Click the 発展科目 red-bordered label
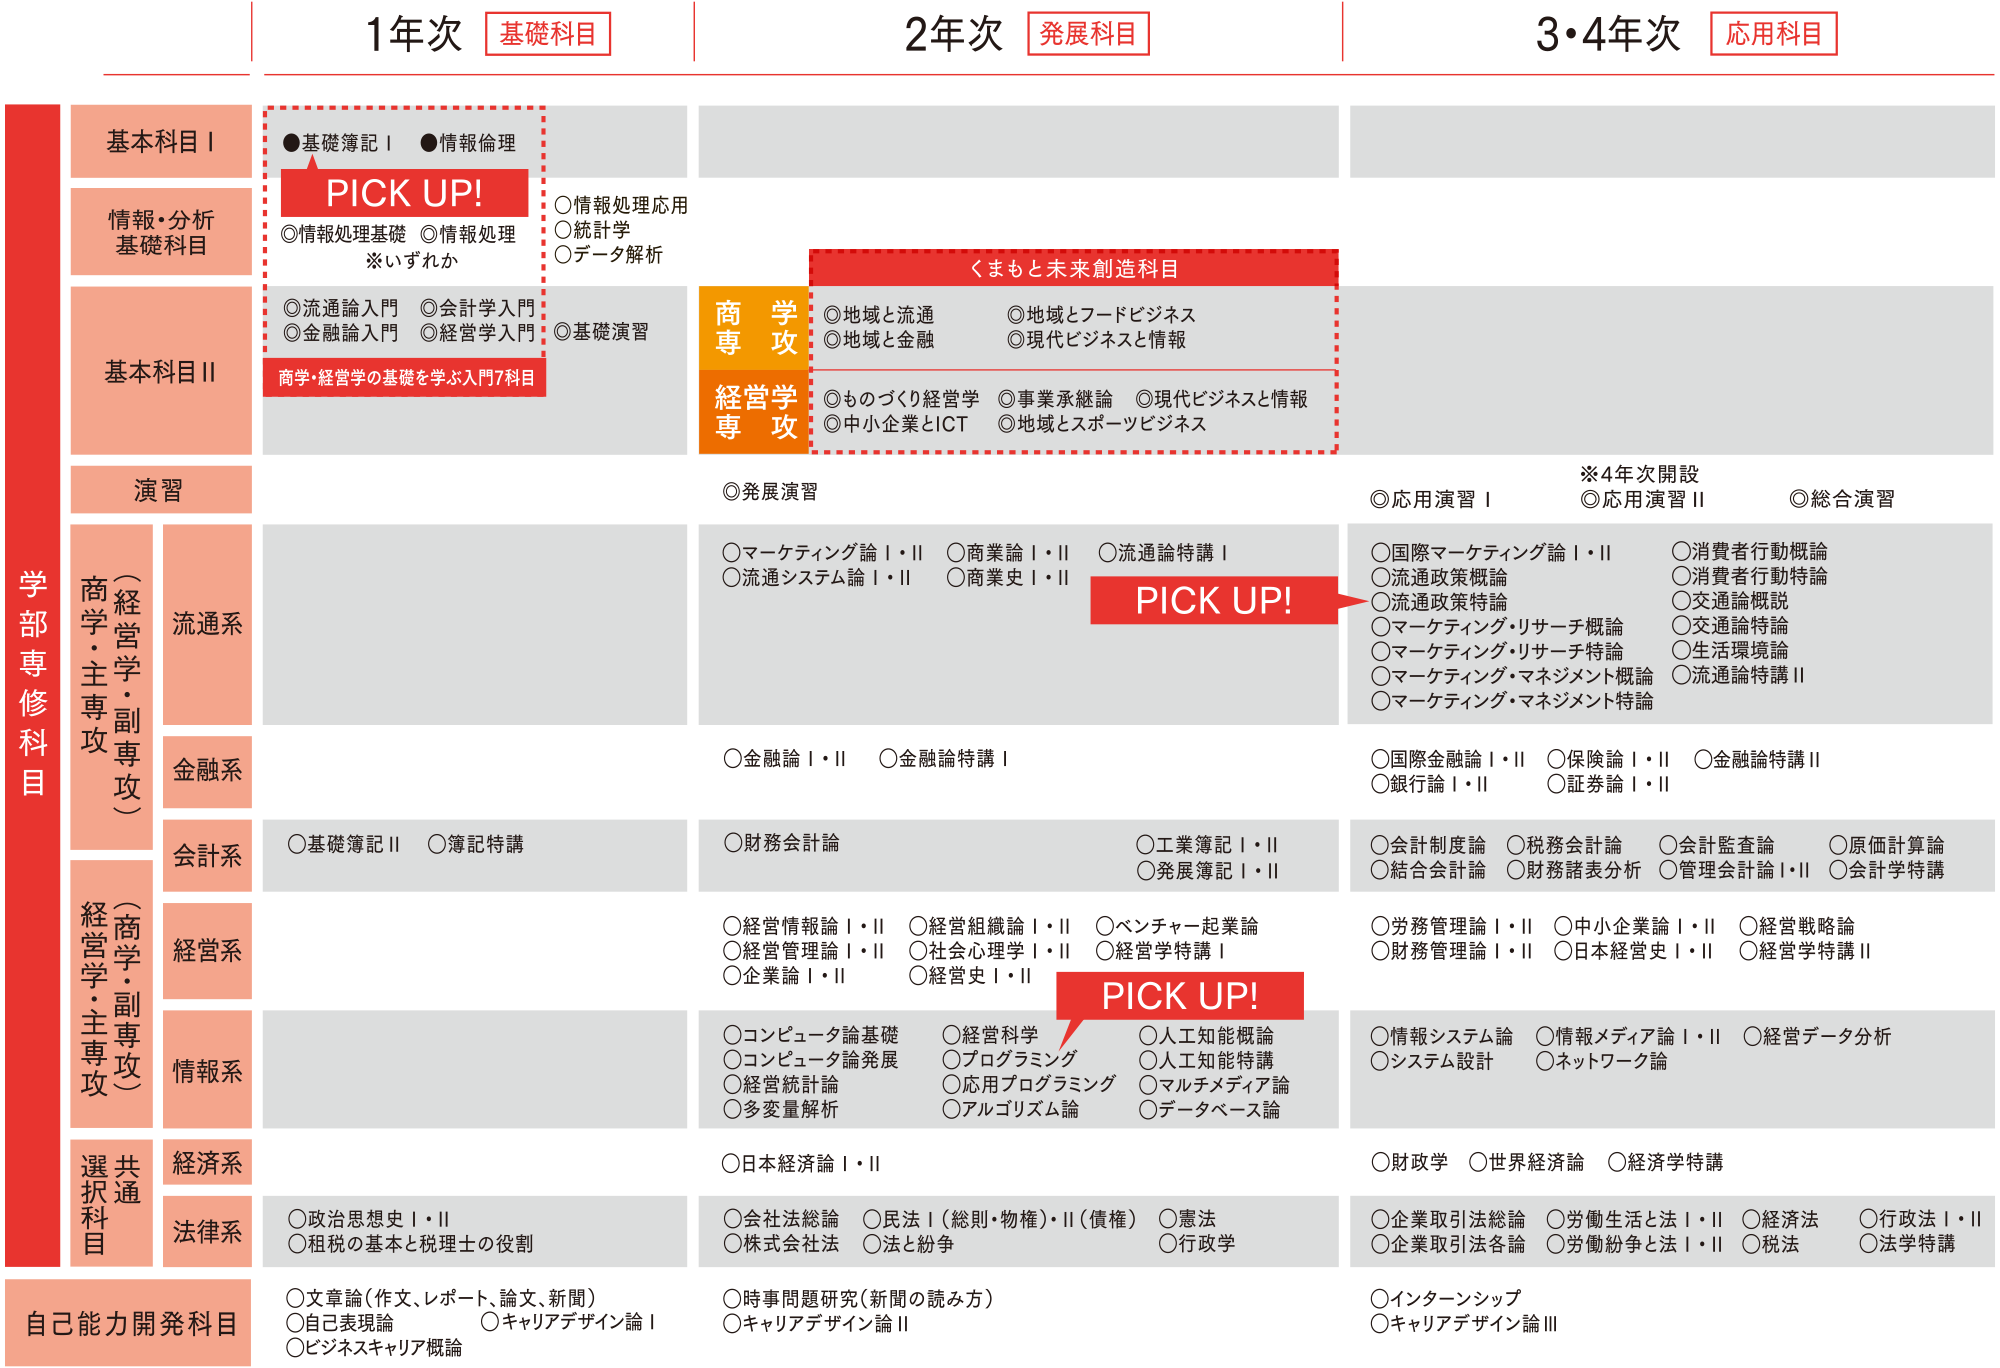This screenshot has width=2000, height=1368. 1087,34
